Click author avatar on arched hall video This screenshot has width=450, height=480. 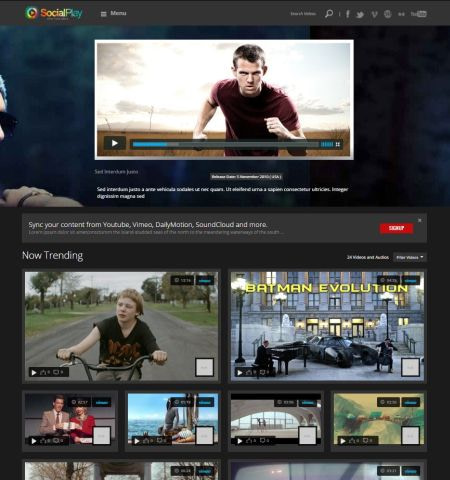pos(308,436)
